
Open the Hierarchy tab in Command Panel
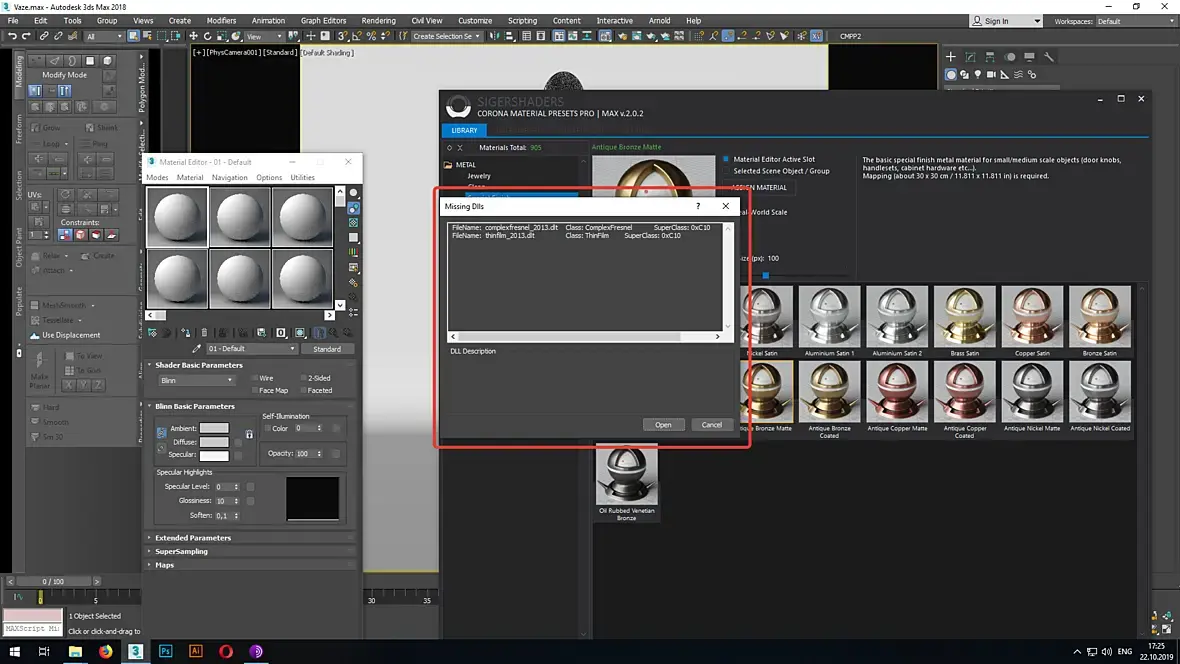(990, 56)
